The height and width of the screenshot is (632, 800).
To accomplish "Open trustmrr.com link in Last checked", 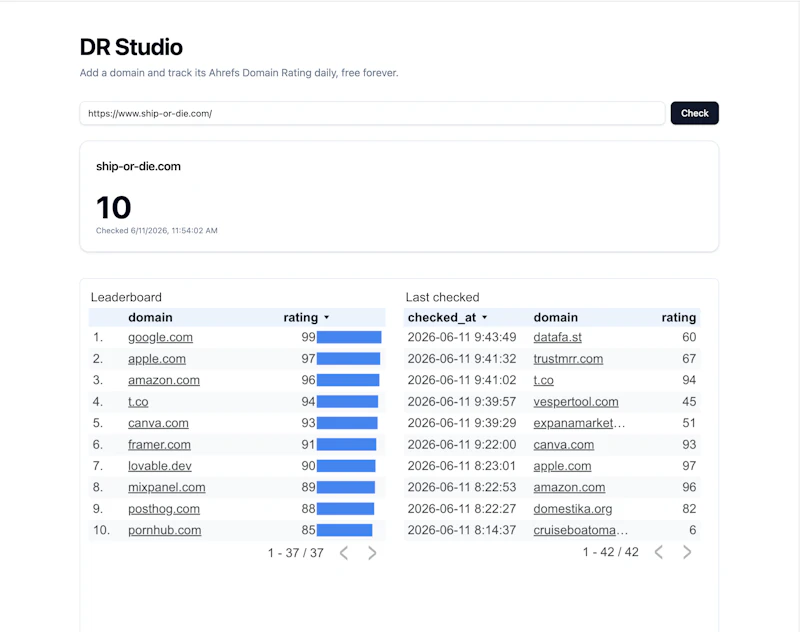I will click(568, 359).
